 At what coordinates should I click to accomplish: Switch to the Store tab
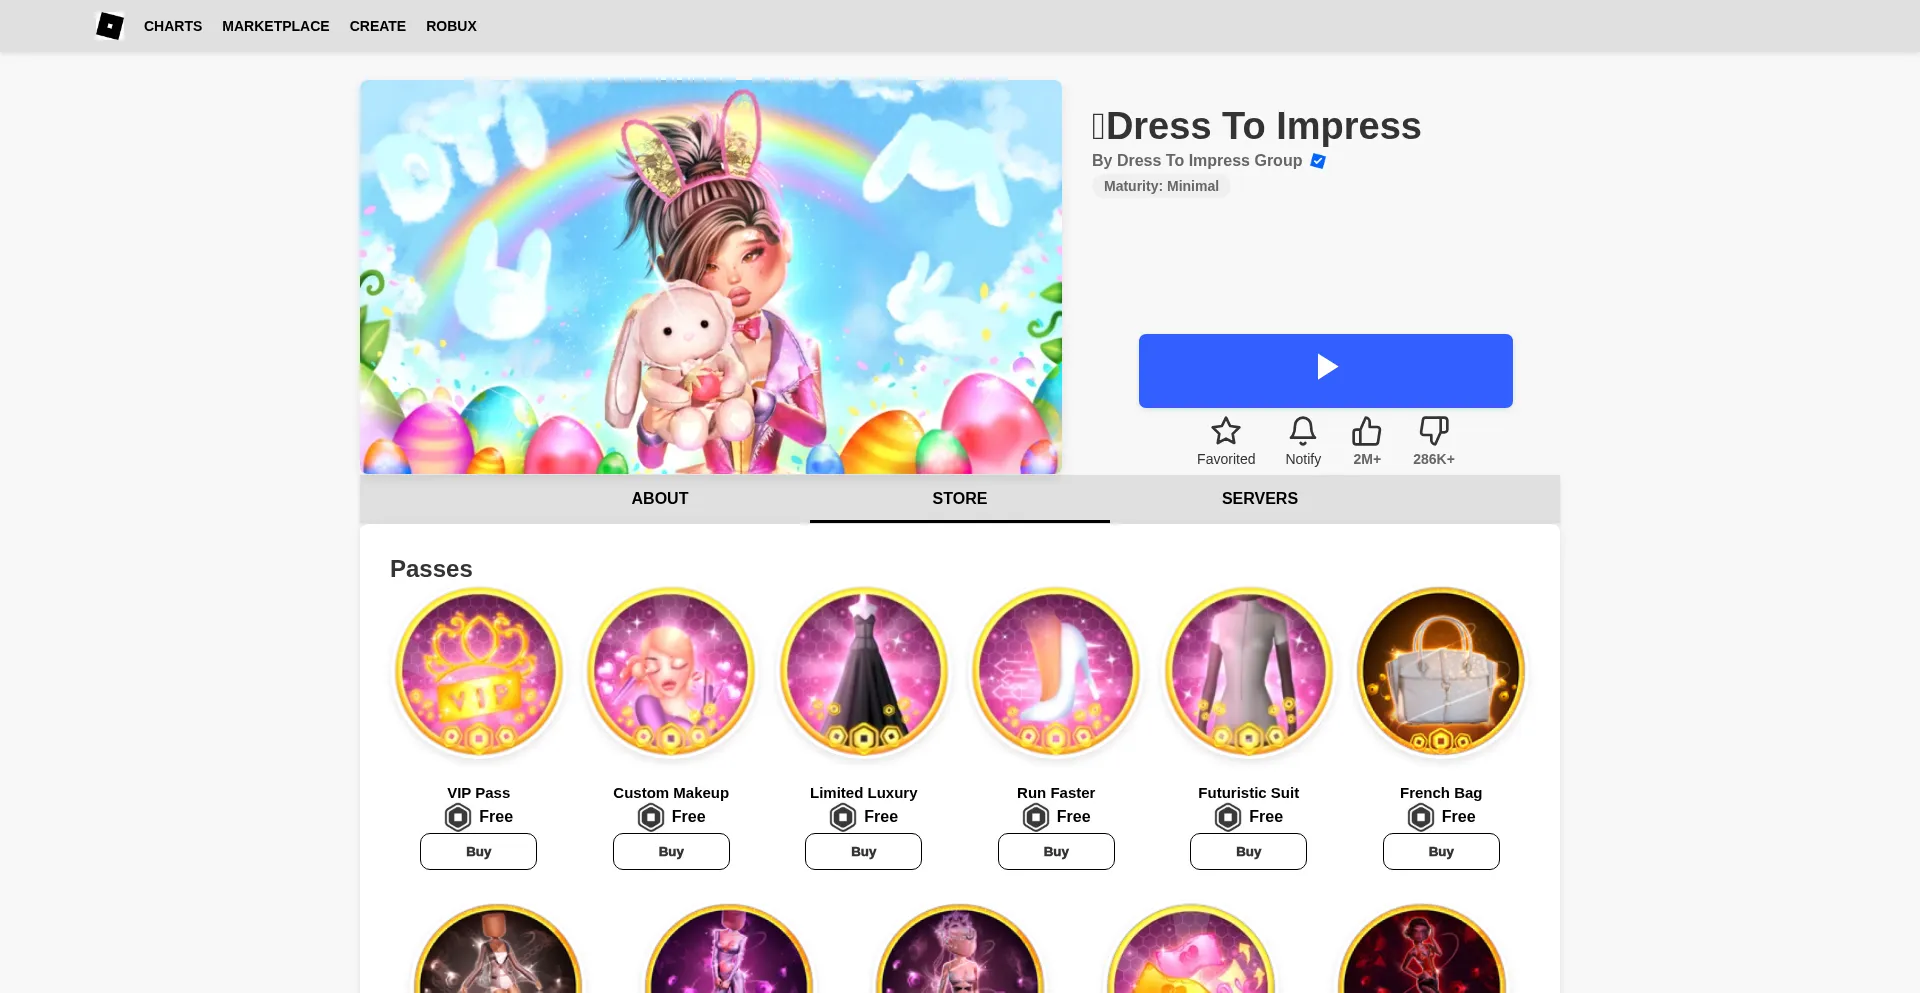pos(960,498)
